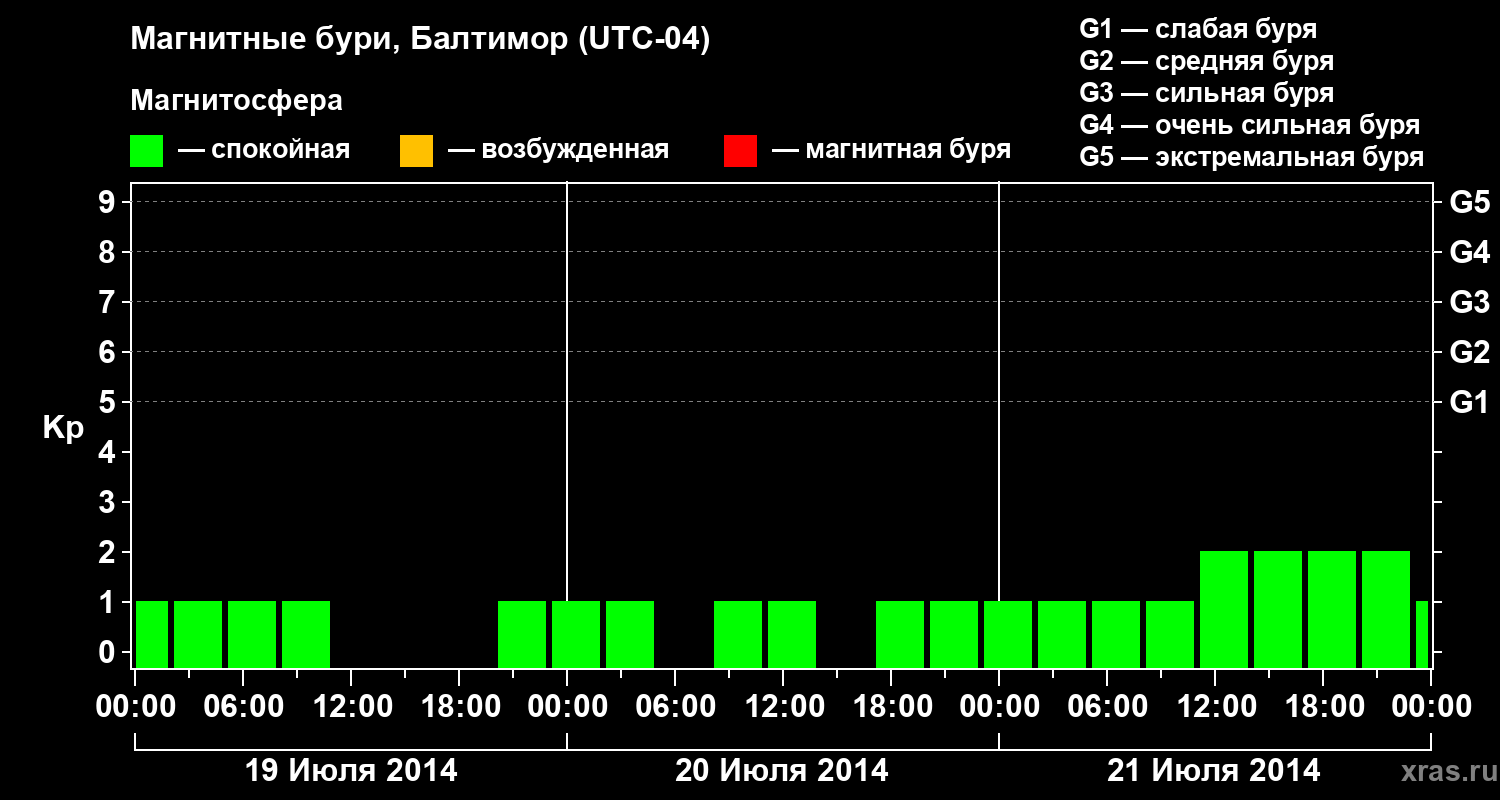The height and width of the screenshot is (800, 1500).
Task: Click the right-axis 'G2' storm level label
Action: click(1470, 352)
